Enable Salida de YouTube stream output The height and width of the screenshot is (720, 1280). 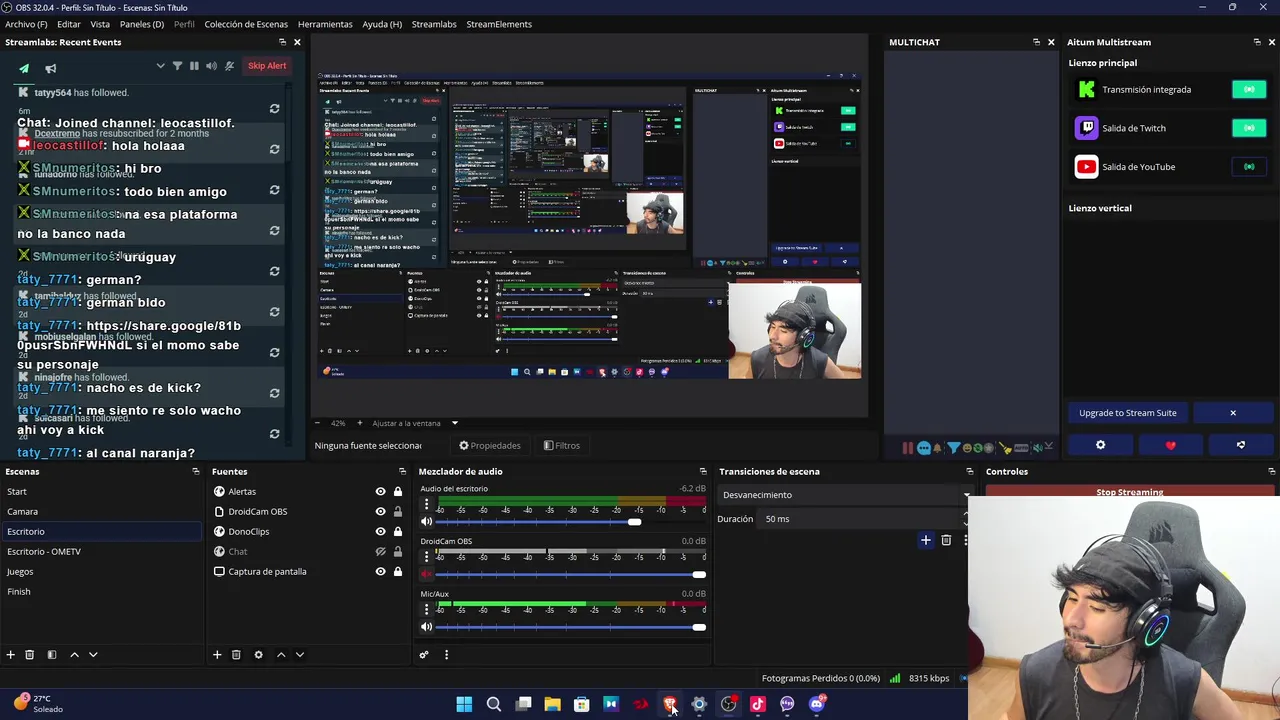pos(1248,167)
